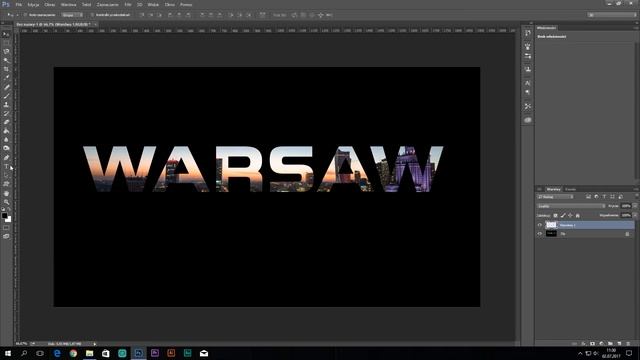Select the Blur tool

coord(6,140)
